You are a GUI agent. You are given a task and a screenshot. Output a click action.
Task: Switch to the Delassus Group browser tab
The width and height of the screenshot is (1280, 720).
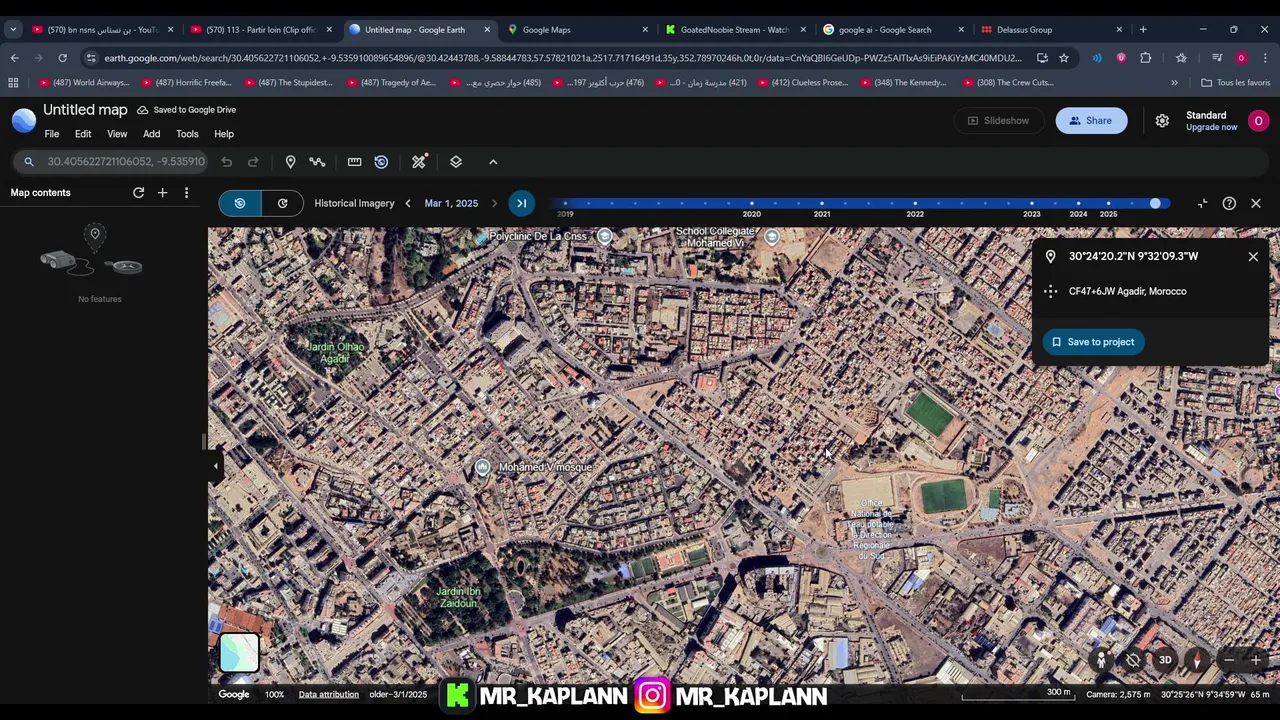coord(1052,30)
